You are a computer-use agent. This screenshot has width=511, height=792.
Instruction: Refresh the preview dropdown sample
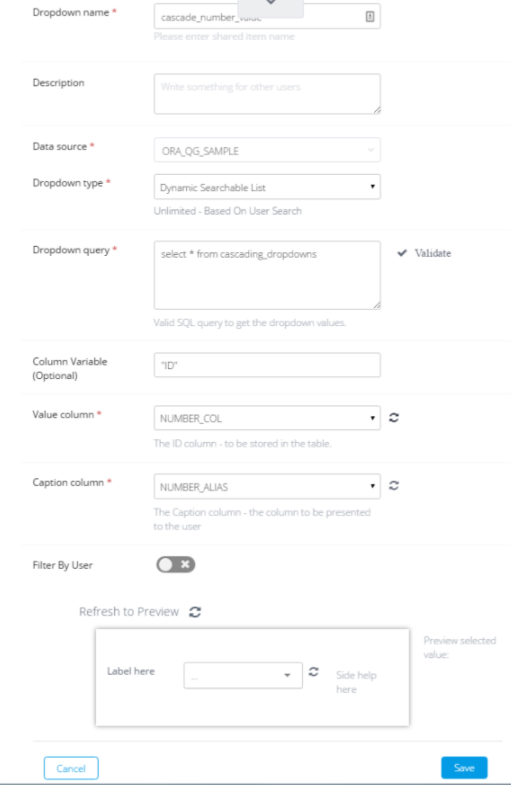tap(314, 672)
